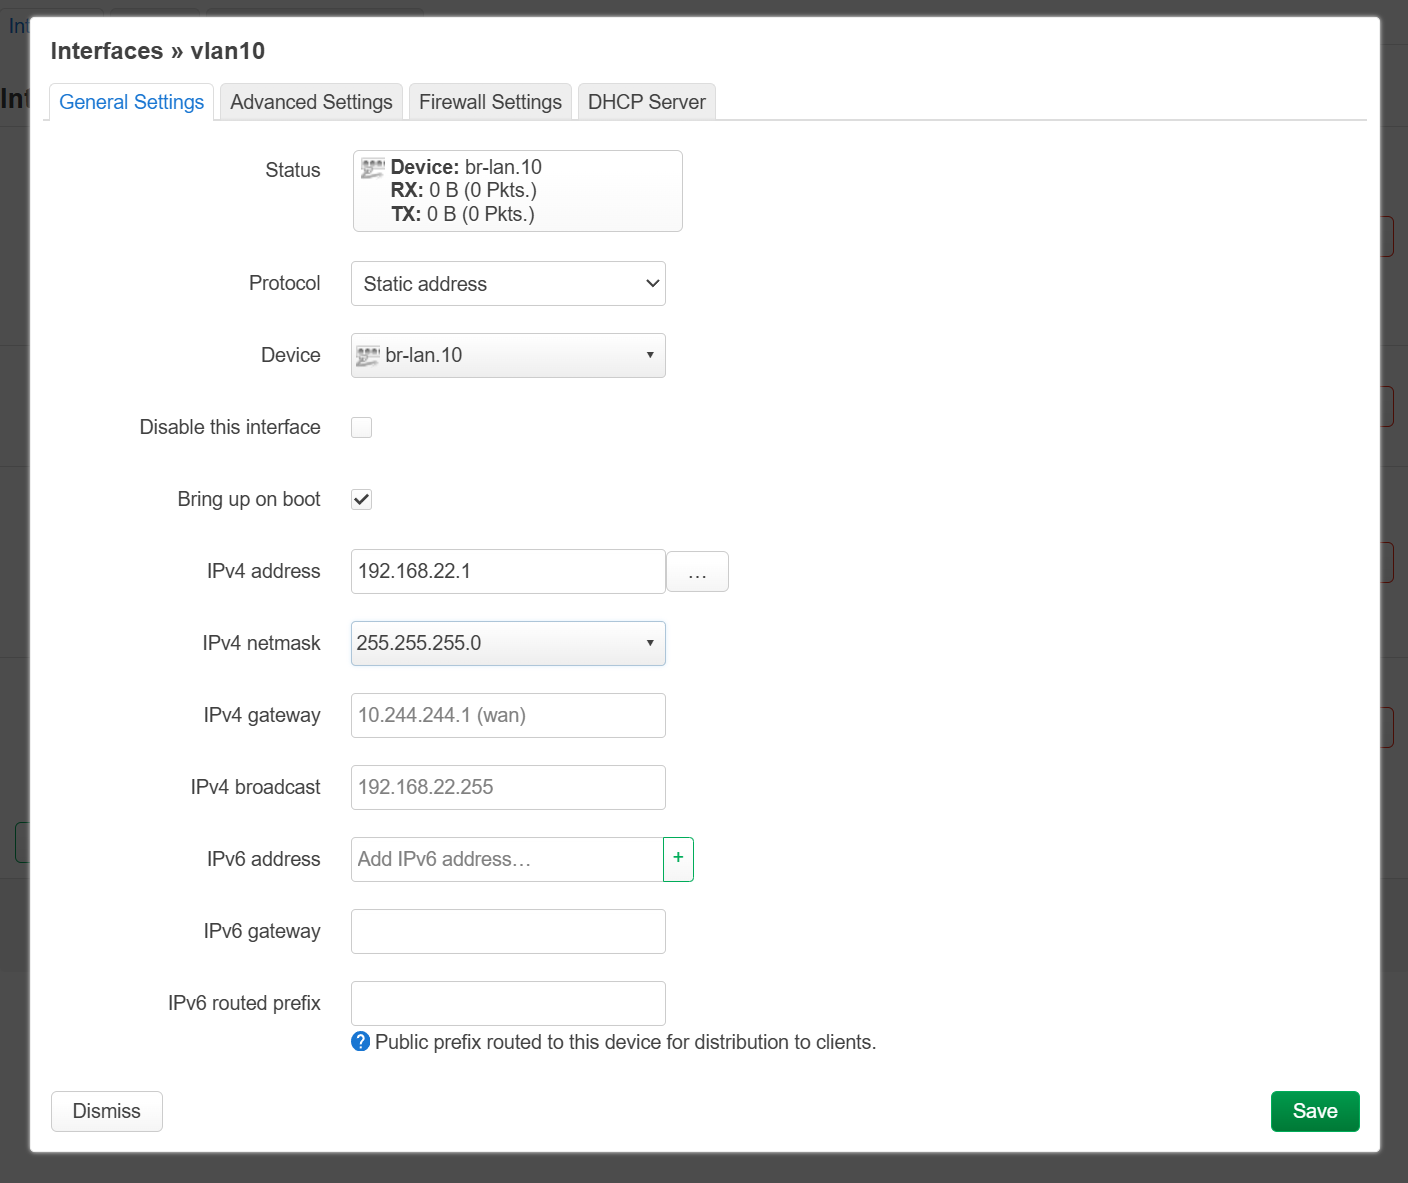The width and height of the screenshot is (1408, 1183).
Task: Focus the IPv4 gateway input field
Action: pyautogui.click(x=508, y=716)
